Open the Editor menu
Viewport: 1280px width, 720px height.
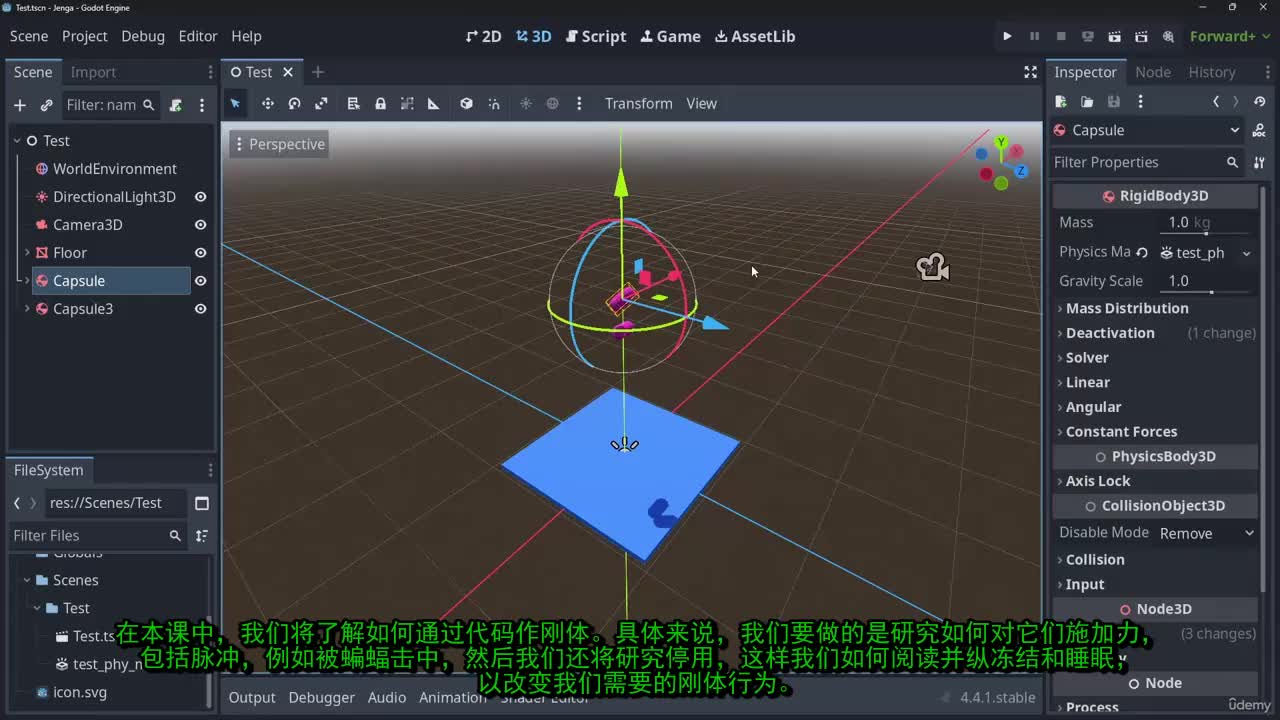click(x=198, y=36)
